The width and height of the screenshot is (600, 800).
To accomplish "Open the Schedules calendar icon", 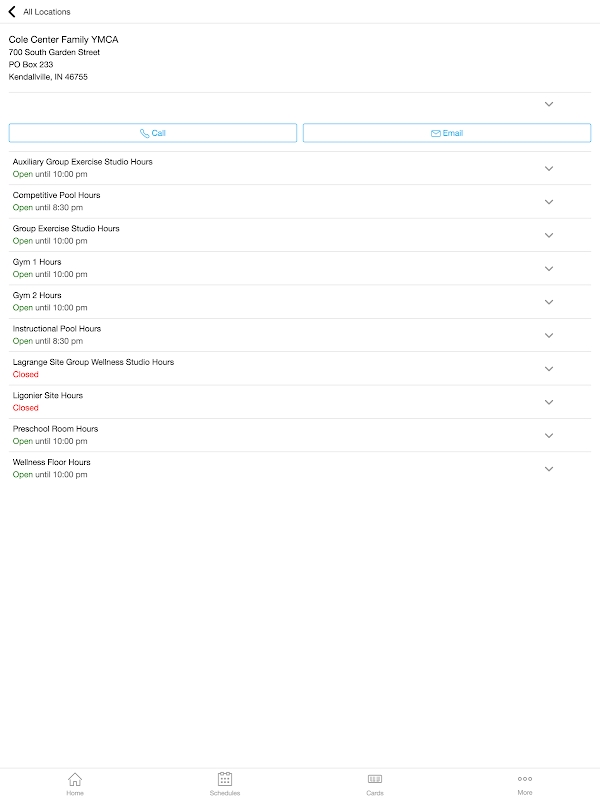I will click(x=224, y=779).
